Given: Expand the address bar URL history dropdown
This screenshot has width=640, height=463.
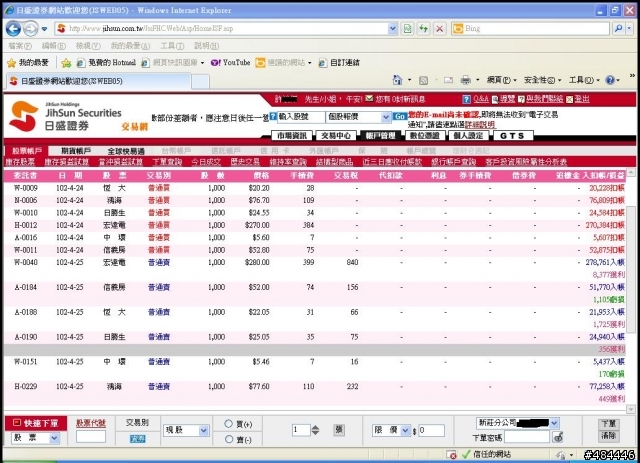Looking at the screenshot, I should tap(392, 28).
